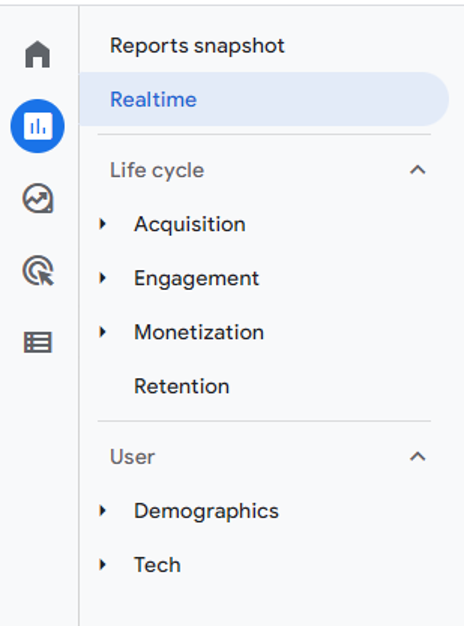
Task: Click the Acquisition label
Action: pyautogui.click(x=190, y=224)
